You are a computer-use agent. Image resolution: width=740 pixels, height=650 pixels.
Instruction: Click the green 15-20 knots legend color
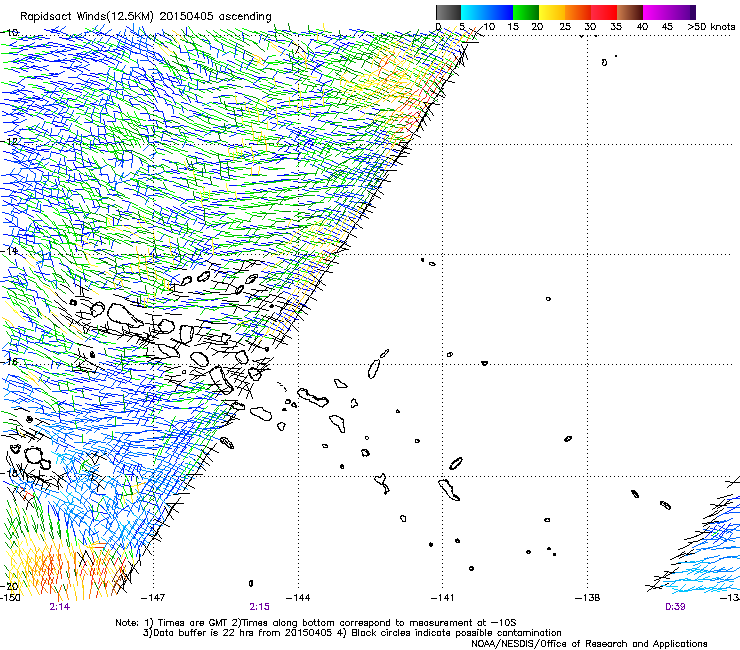point(526,12)
